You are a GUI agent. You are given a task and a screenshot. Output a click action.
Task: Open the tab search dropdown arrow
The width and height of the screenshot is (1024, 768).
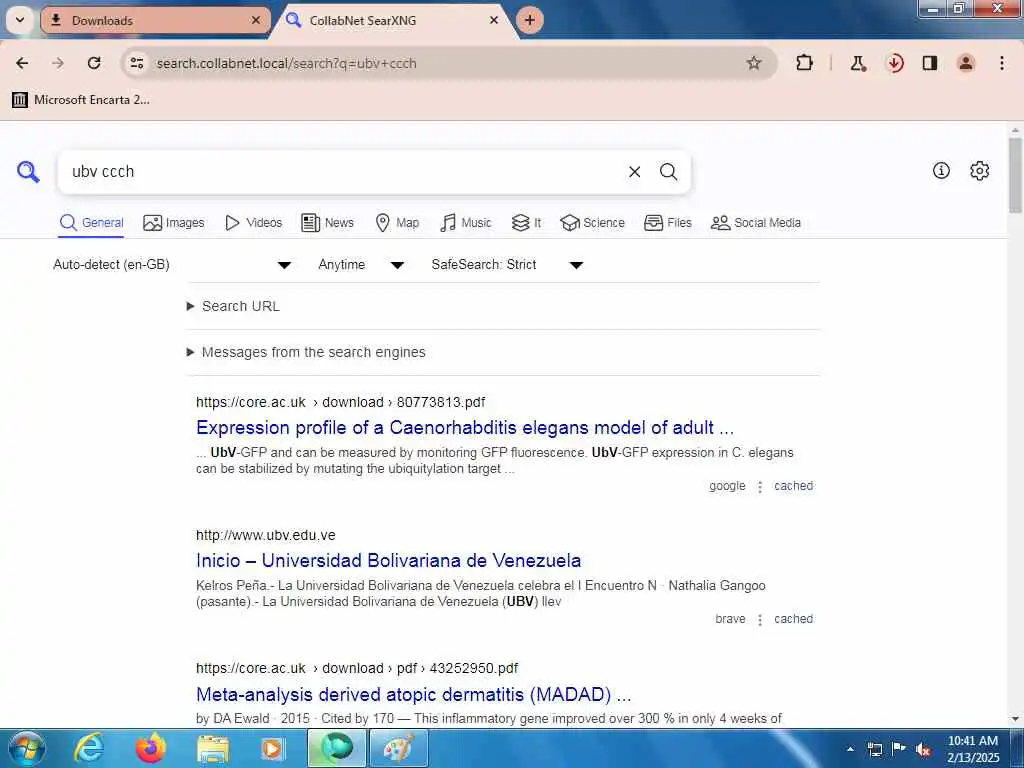point(20,20)
